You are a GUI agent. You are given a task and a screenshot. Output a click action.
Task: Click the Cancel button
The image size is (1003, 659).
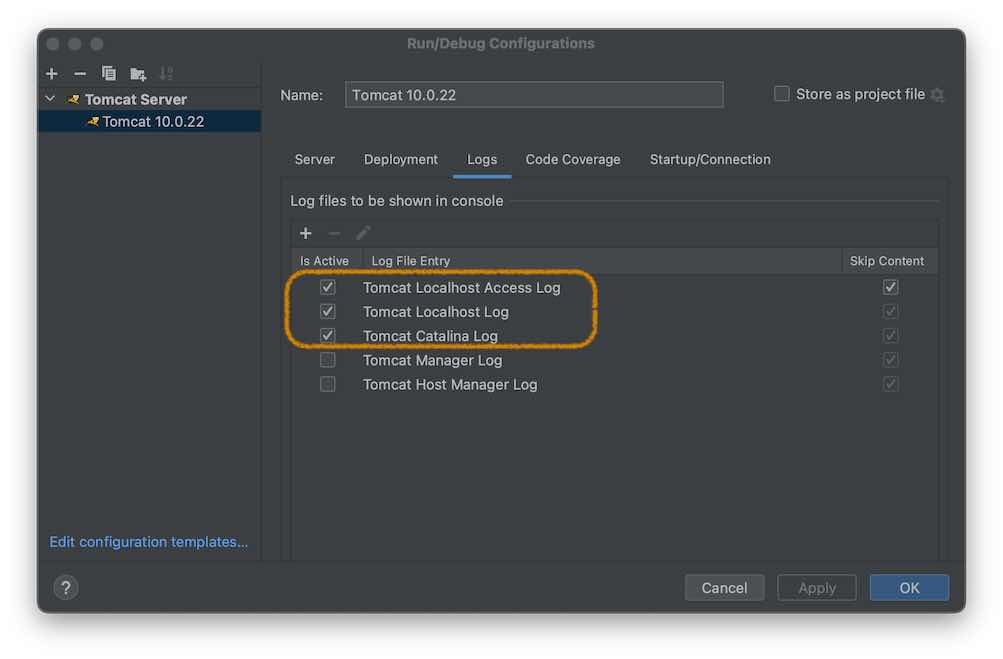click(724, 587)
